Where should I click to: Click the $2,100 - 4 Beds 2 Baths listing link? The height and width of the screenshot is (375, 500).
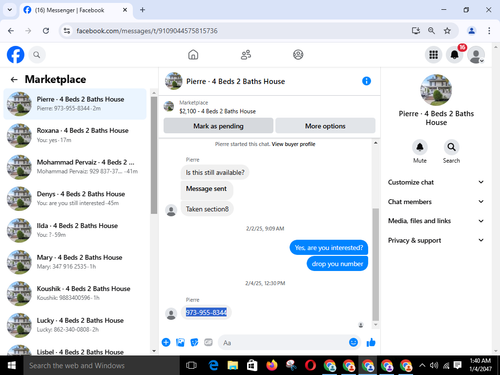(x=217, y=111)
